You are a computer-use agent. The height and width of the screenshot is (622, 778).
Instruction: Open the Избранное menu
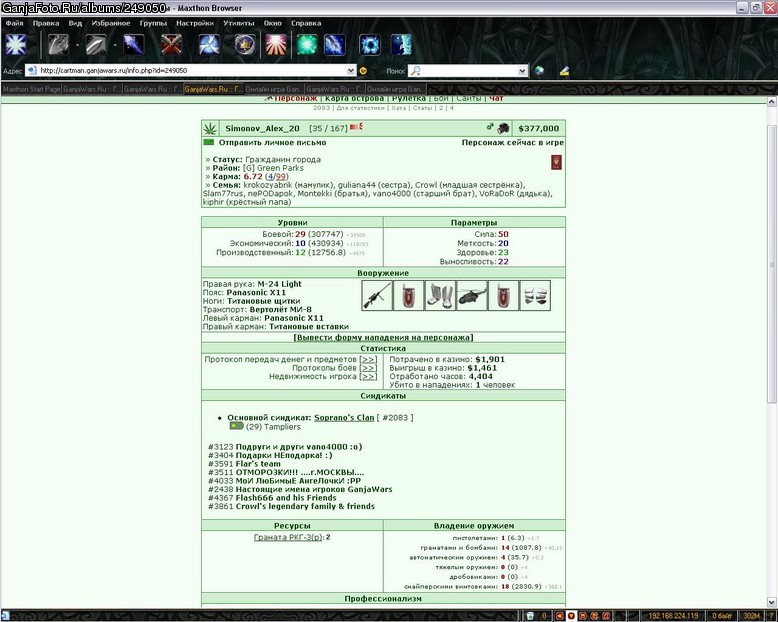pos(111,23)
